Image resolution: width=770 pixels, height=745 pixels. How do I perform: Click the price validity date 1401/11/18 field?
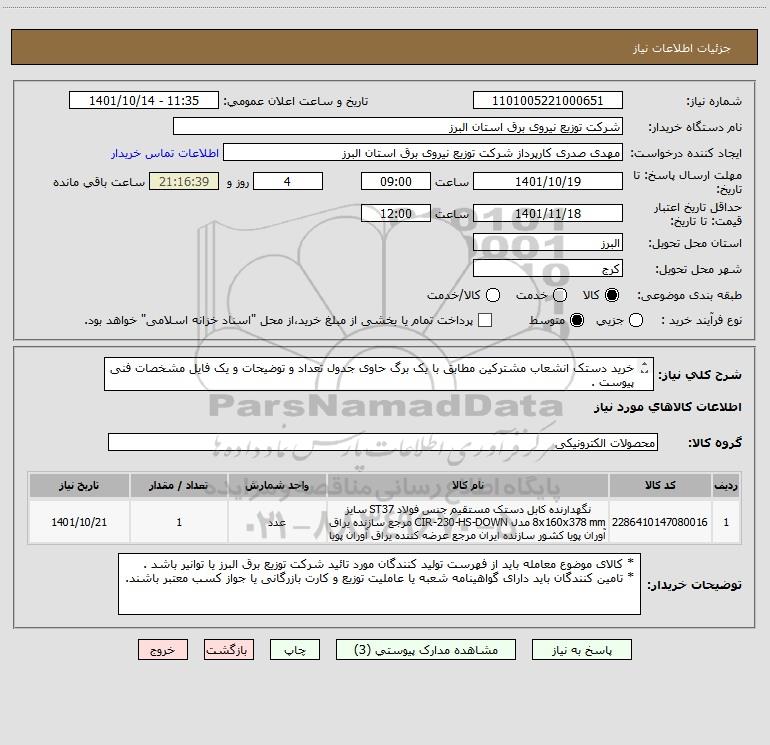[548, 213]
